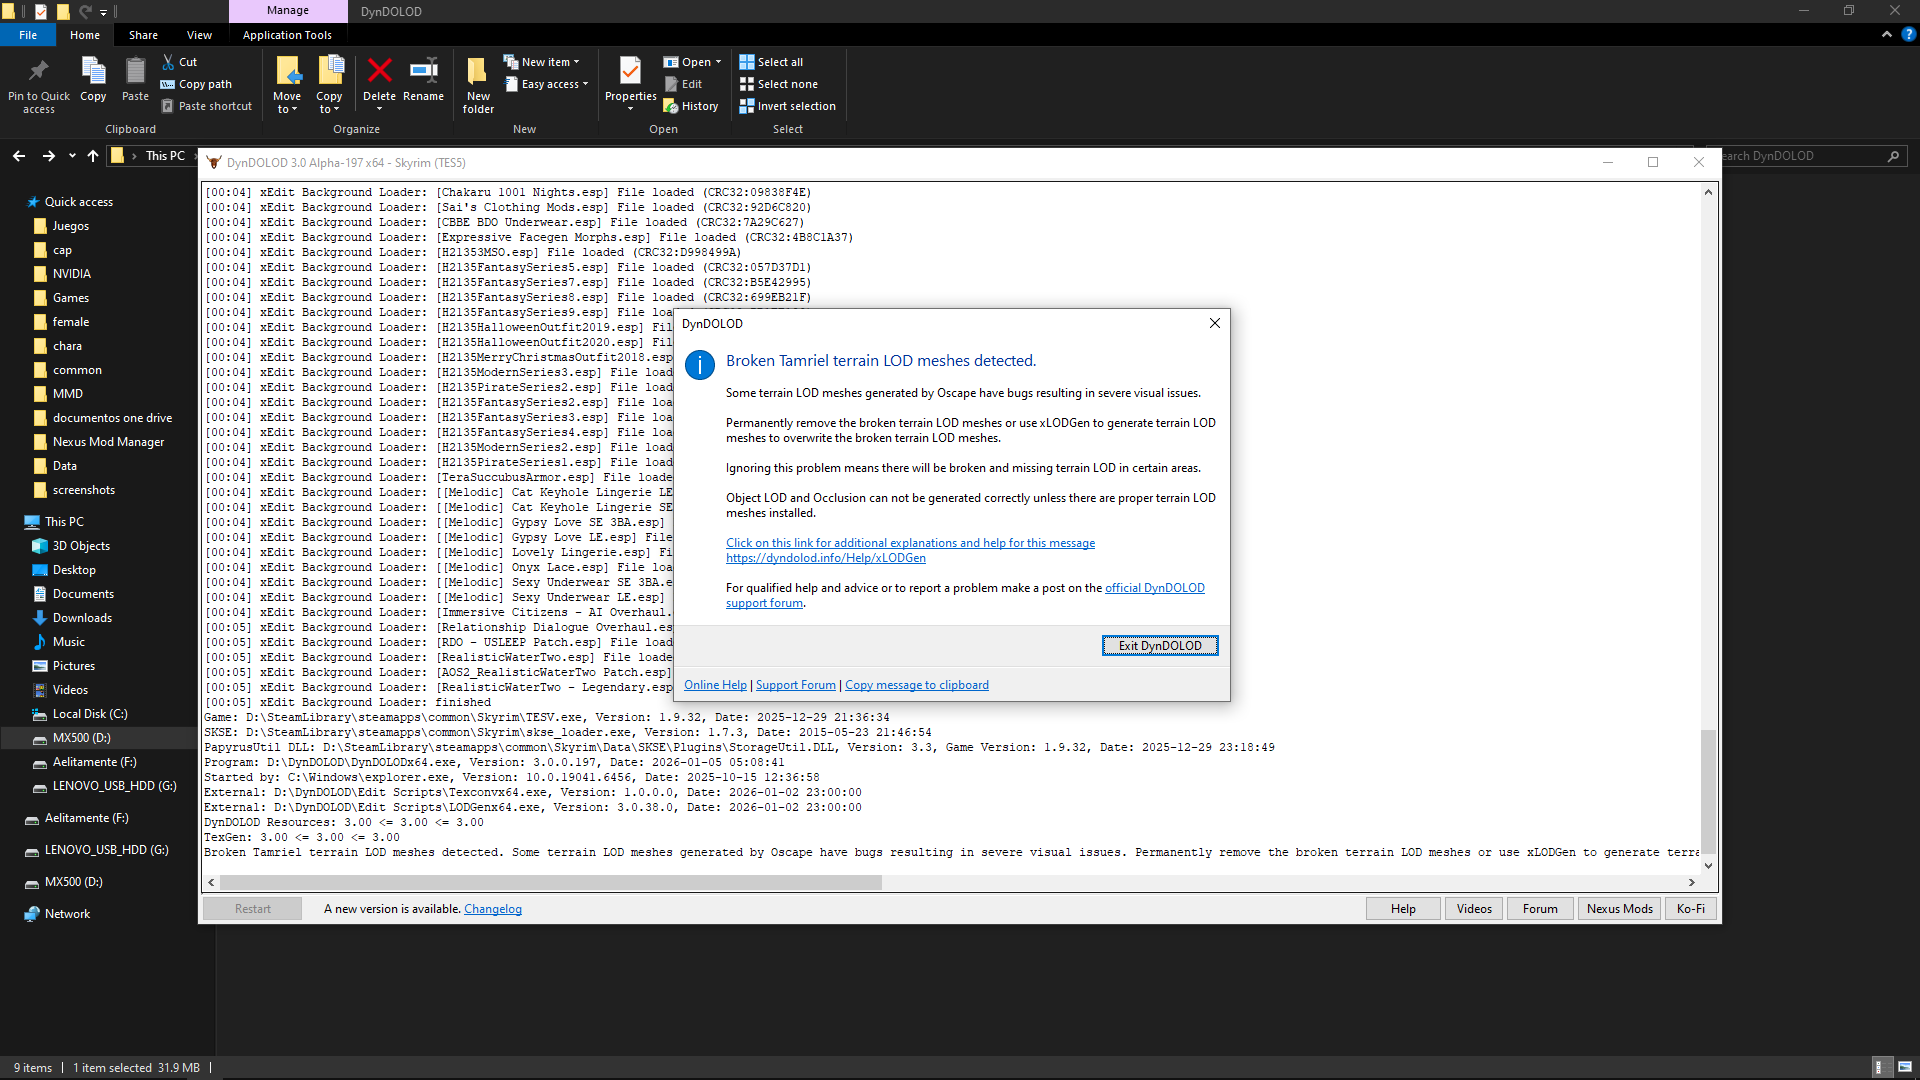This screenshot has height=1080, width=1920.
Task: Click the Rename icon in ribbon
Action: (x=423, y=72)
